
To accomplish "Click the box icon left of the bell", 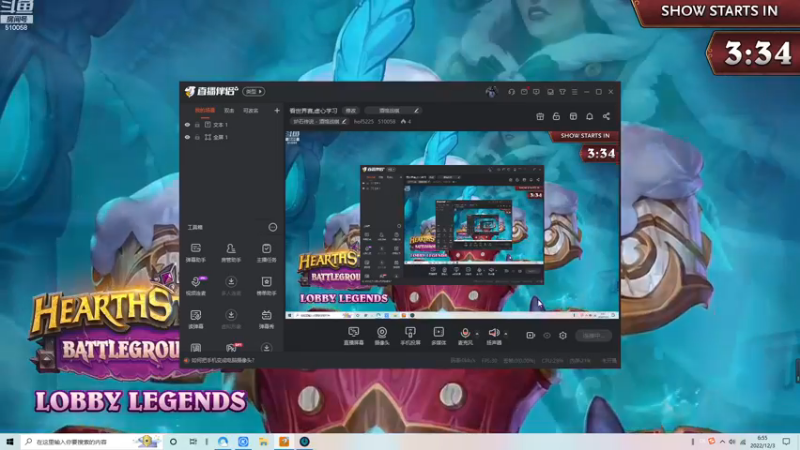I will (573, 116).
